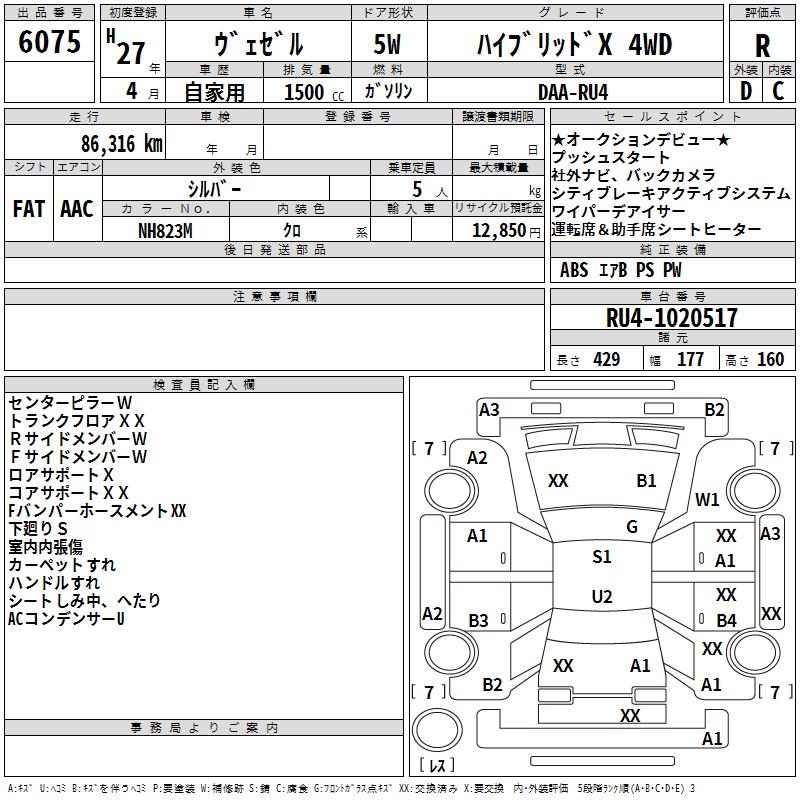Click mileage value 86,316 km

[x=122, y=144]
